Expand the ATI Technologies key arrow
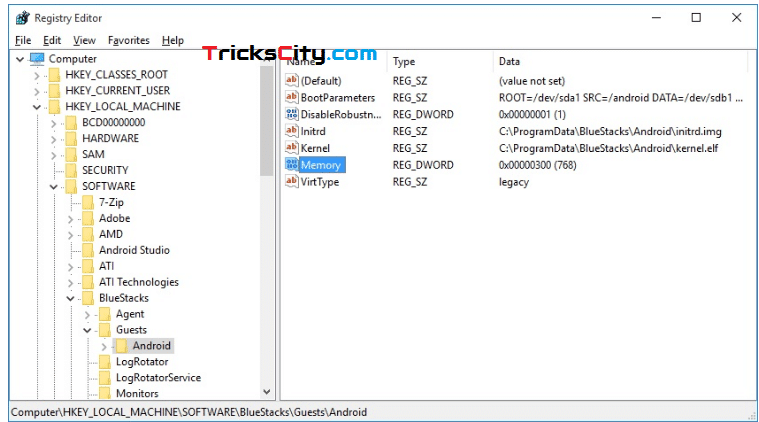Image resolution: width=759 pixels, height=422 pixels. pos(71,283)
